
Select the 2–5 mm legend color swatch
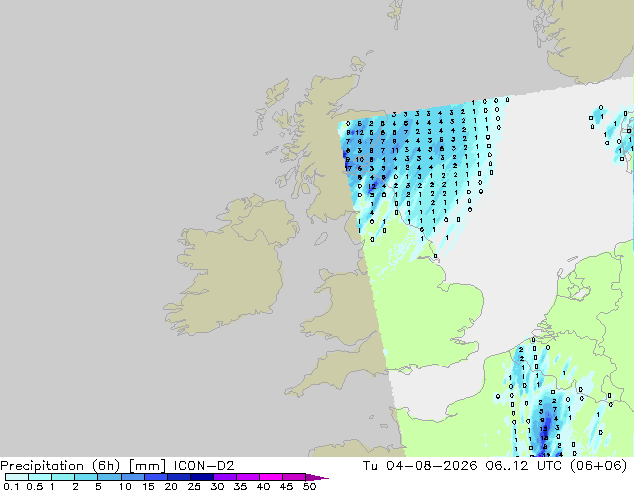click(86, 477)
